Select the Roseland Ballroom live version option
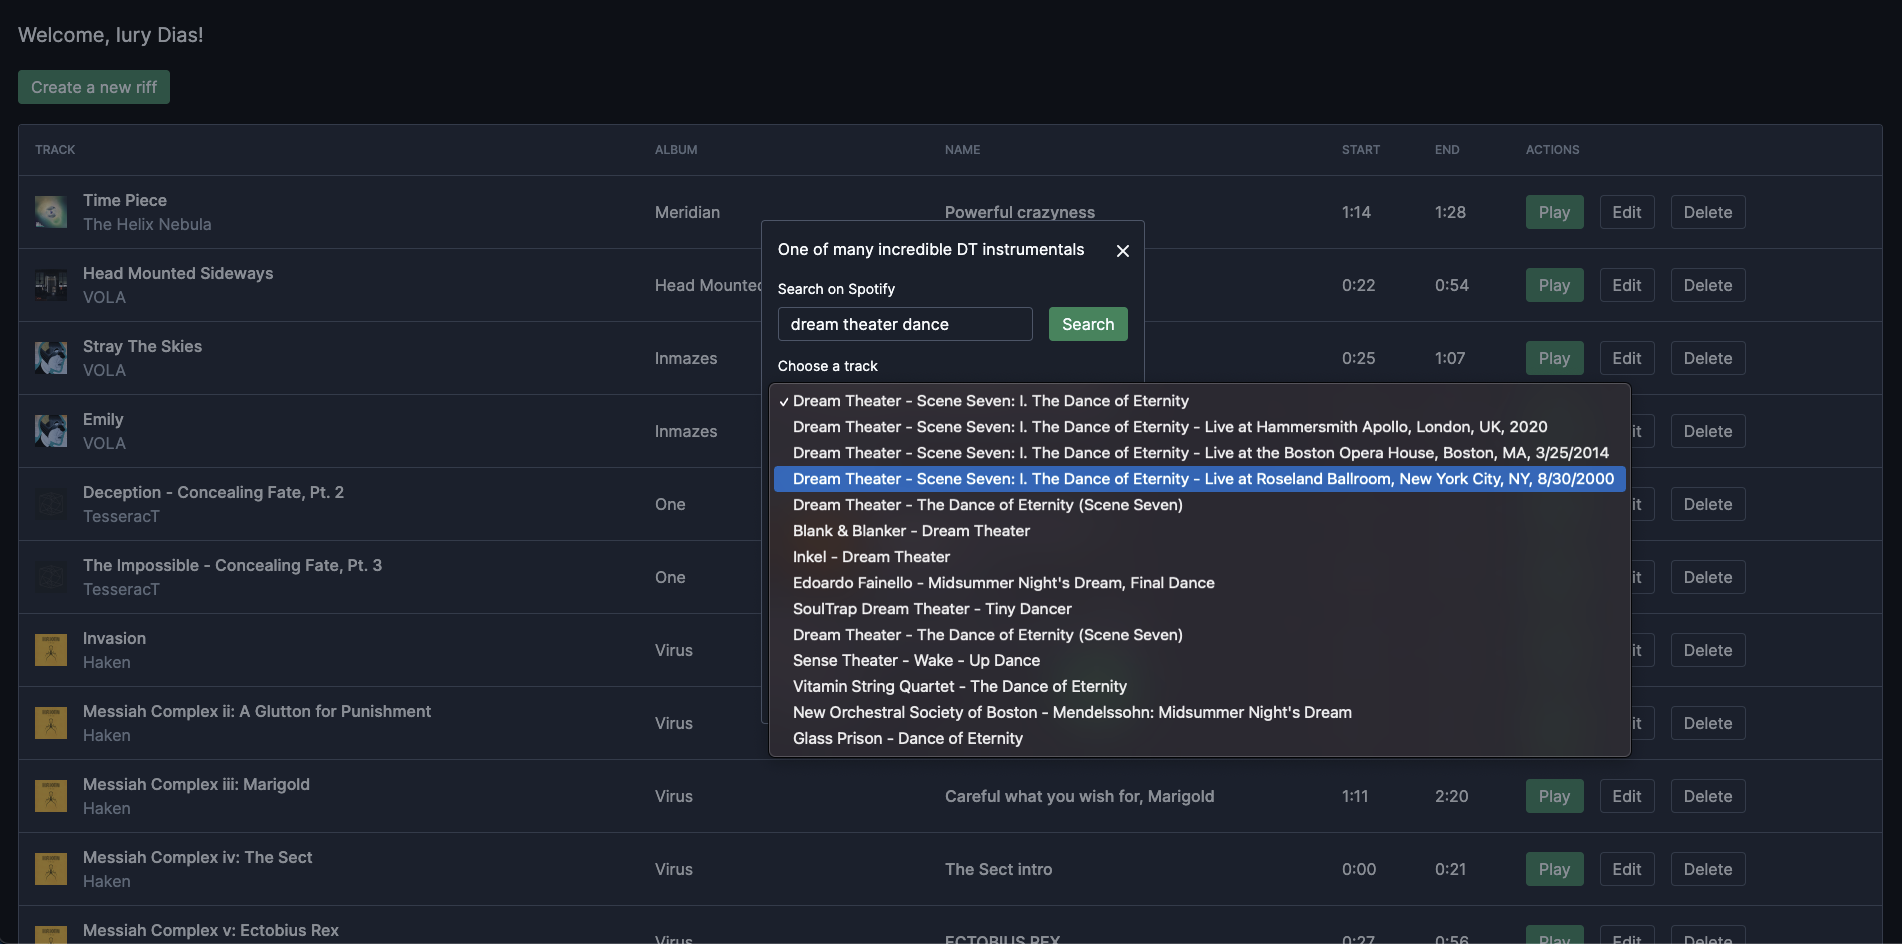Viewport: 1902px width, 944px height. [x=1200, y=479]
